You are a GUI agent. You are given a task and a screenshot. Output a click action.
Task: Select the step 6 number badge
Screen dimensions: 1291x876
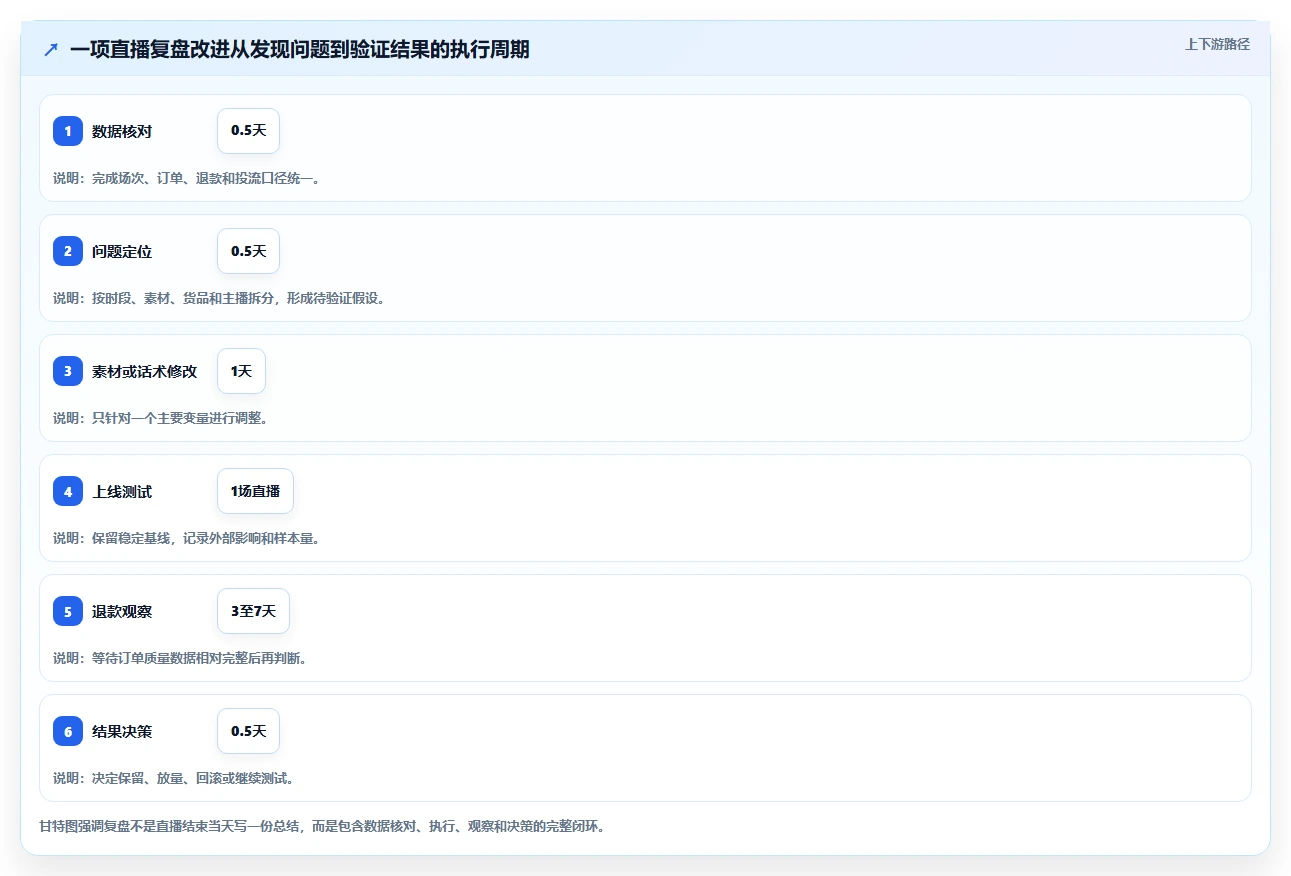(68, 731)
